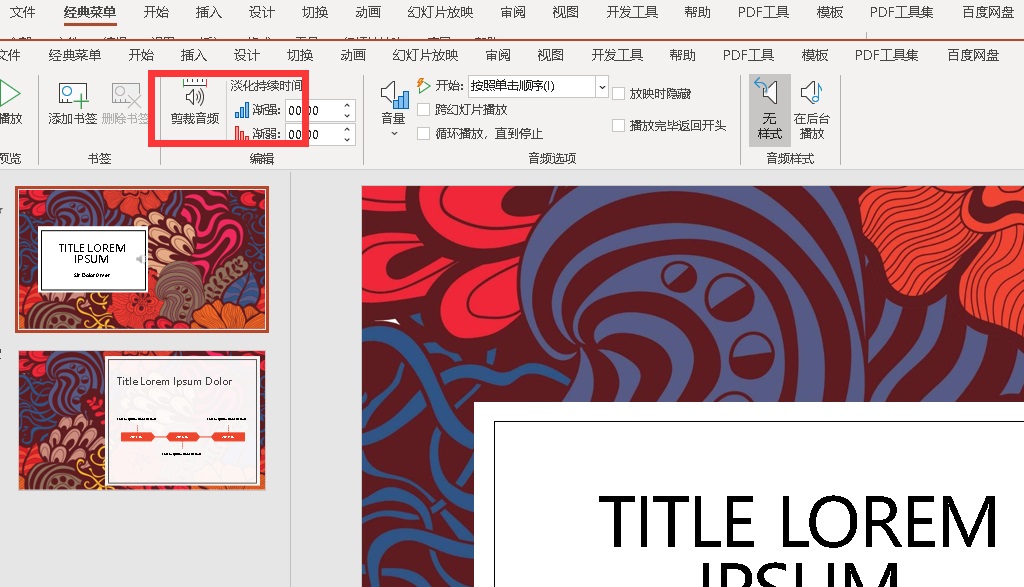The height and width of the screenshot is (587, 1024).
Task: Tick the 循环播放，直到停止 checkbox
Action: point(423,133)
